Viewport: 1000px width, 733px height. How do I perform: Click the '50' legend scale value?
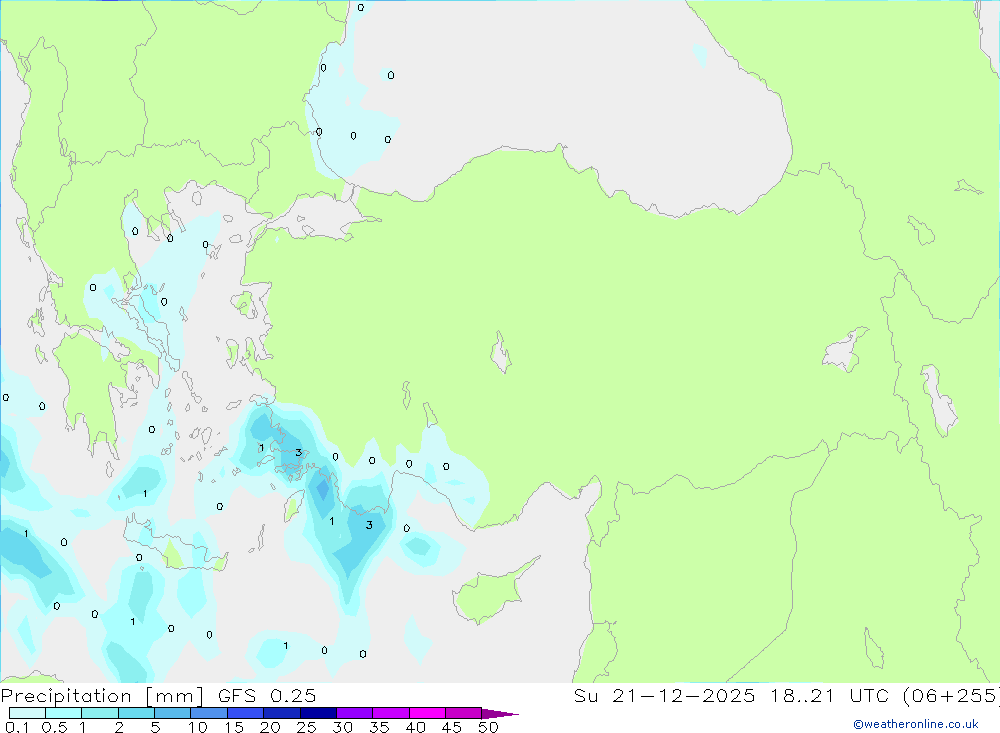click(489, 727)
